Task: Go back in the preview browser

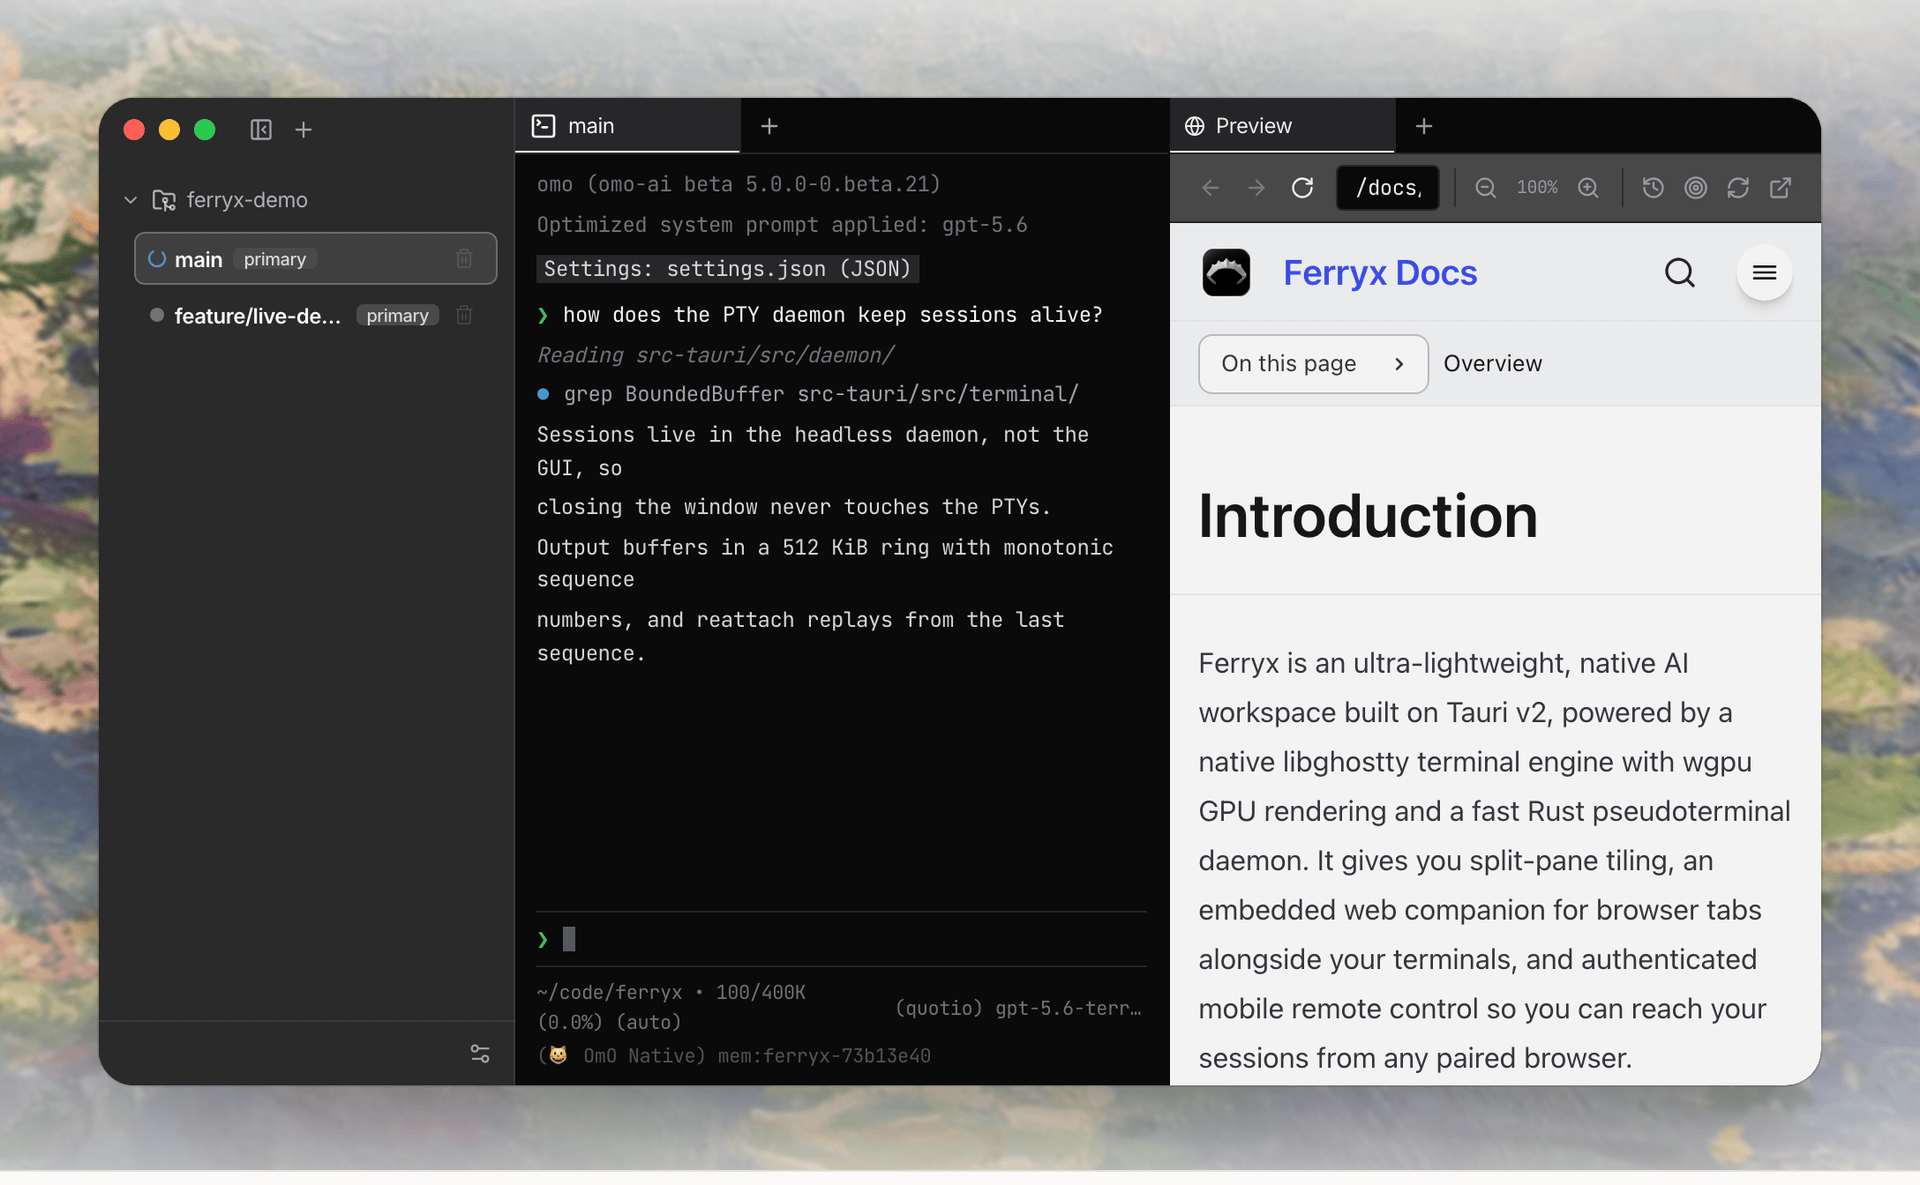Action: point(1210,188)
